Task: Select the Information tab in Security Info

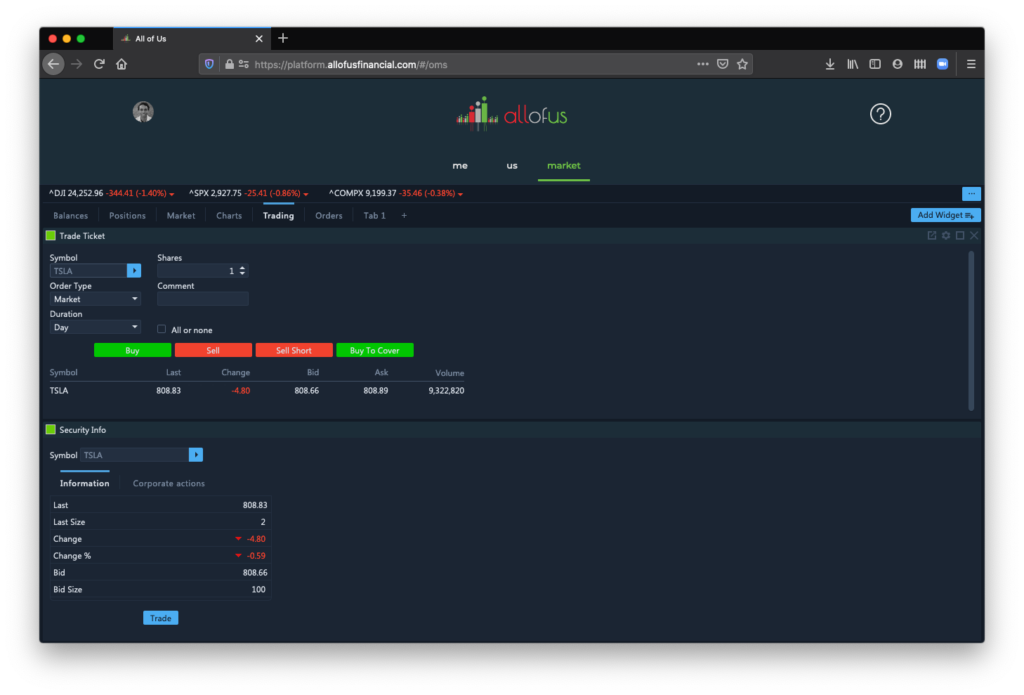Action: [84, 483]
